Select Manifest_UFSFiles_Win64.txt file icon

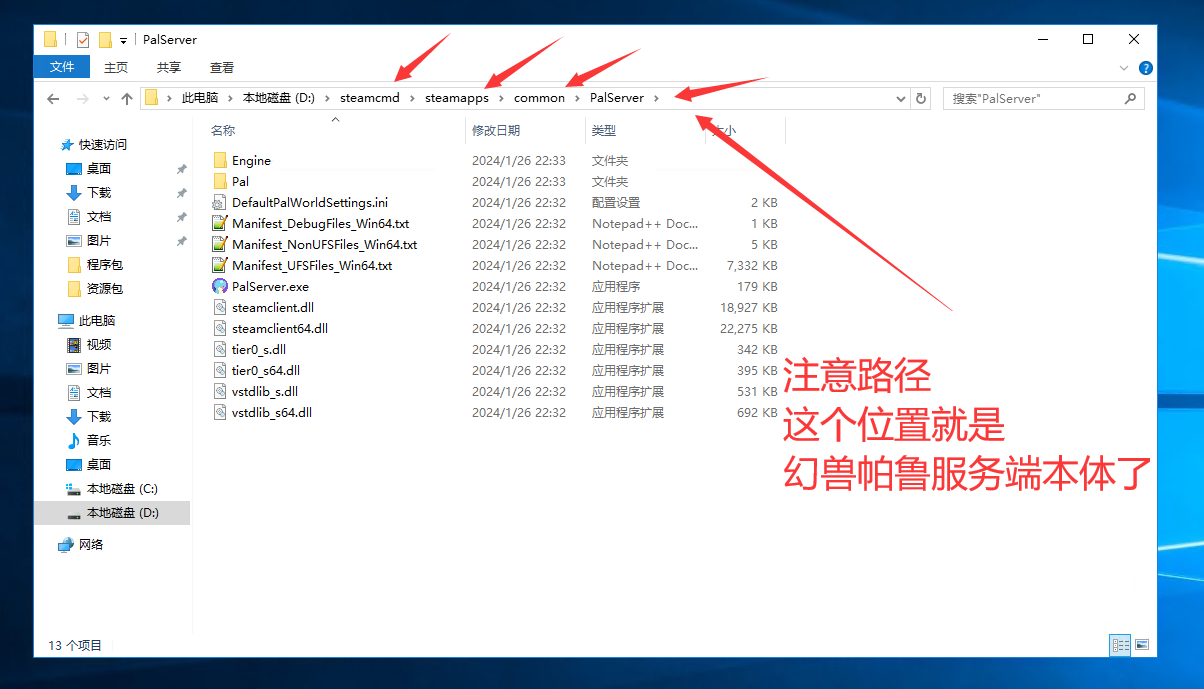pos(220,265)
